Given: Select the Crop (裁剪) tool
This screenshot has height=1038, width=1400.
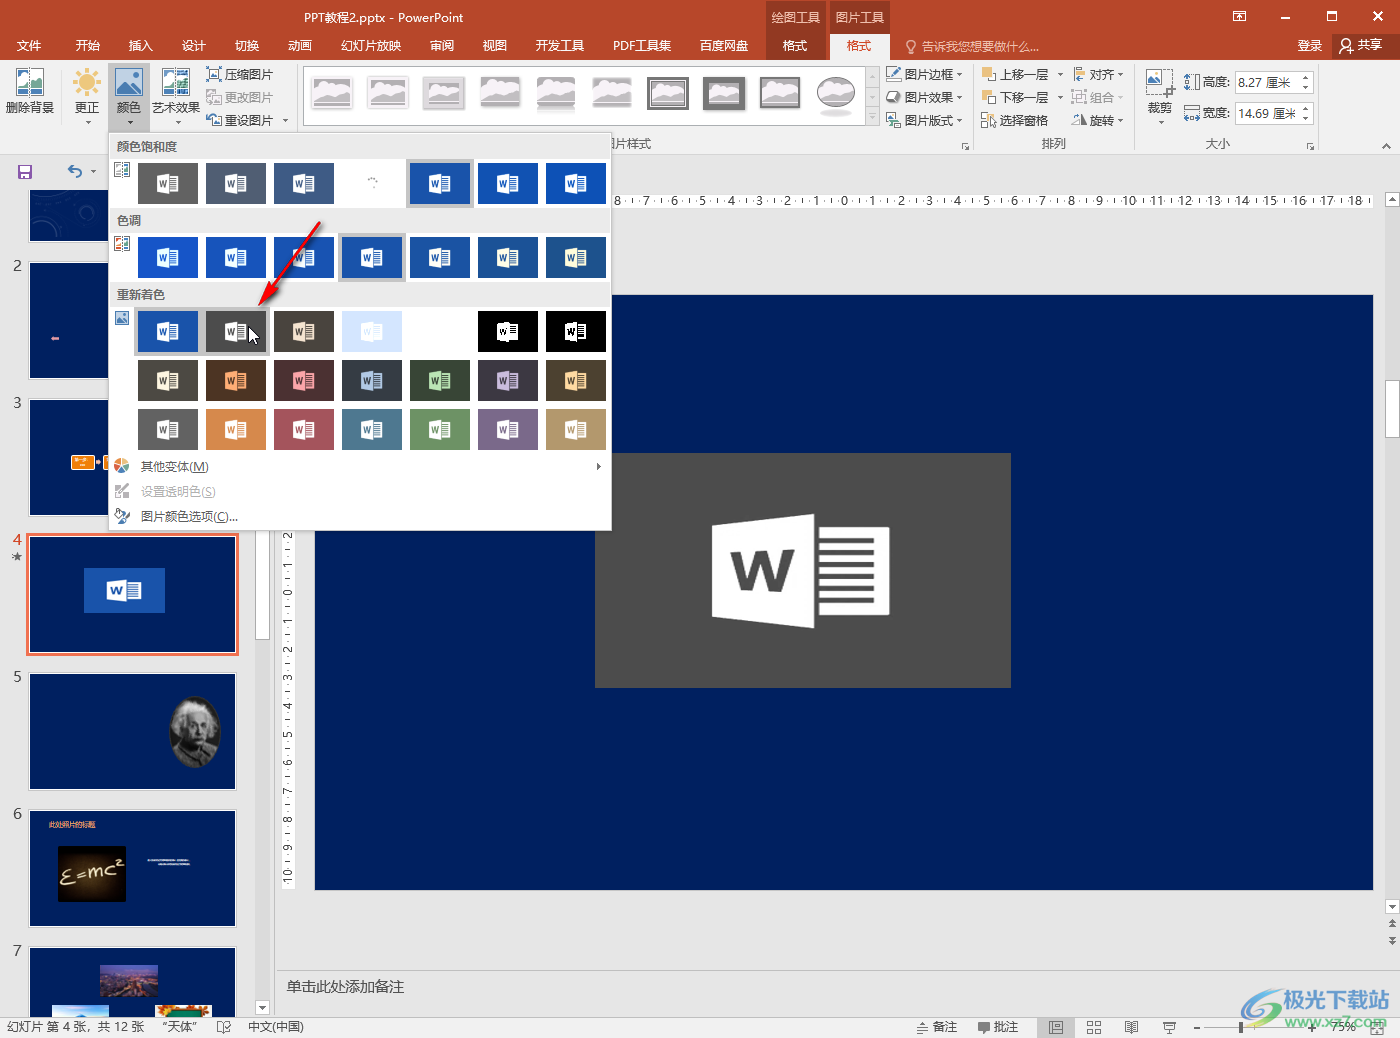Looking at the screenshot, I should coord(1159,95).
